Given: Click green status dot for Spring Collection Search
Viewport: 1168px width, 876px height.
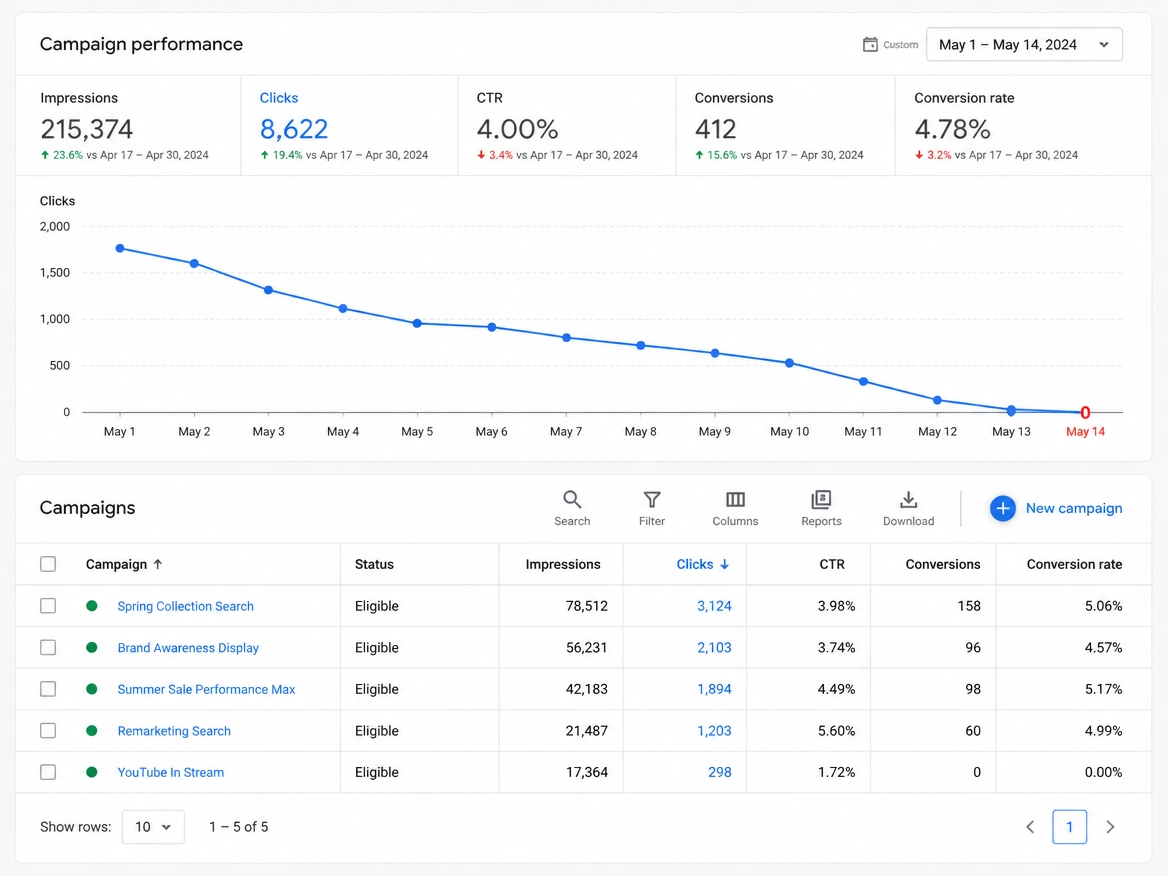Looking at the screenshot, I should coord(92,606).
